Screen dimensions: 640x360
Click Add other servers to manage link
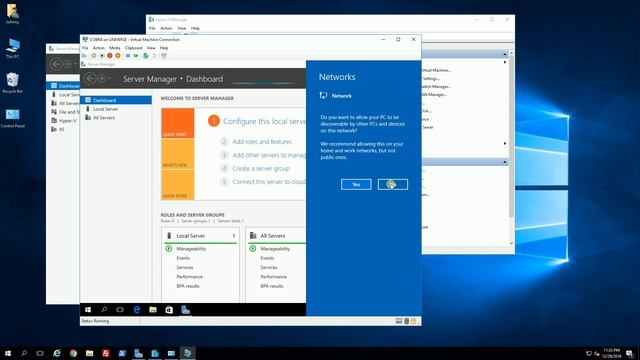[269, 155]
